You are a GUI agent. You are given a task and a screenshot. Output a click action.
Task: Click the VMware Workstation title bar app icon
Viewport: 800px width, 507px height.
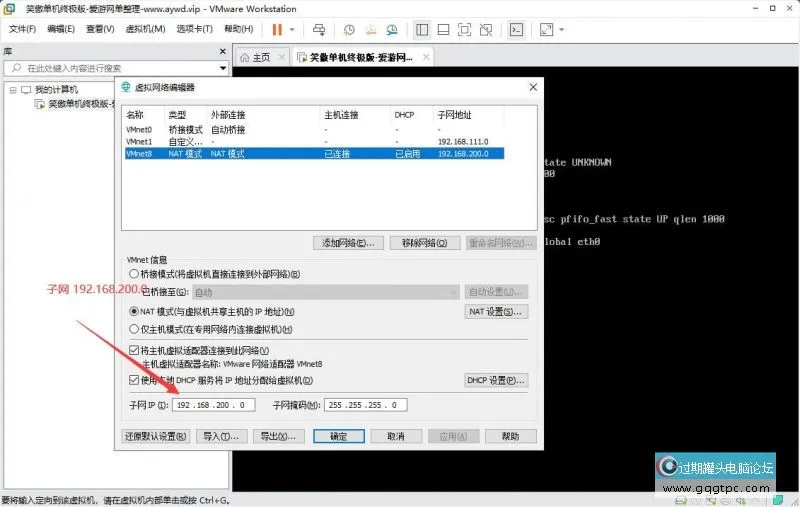click(9, 9)
